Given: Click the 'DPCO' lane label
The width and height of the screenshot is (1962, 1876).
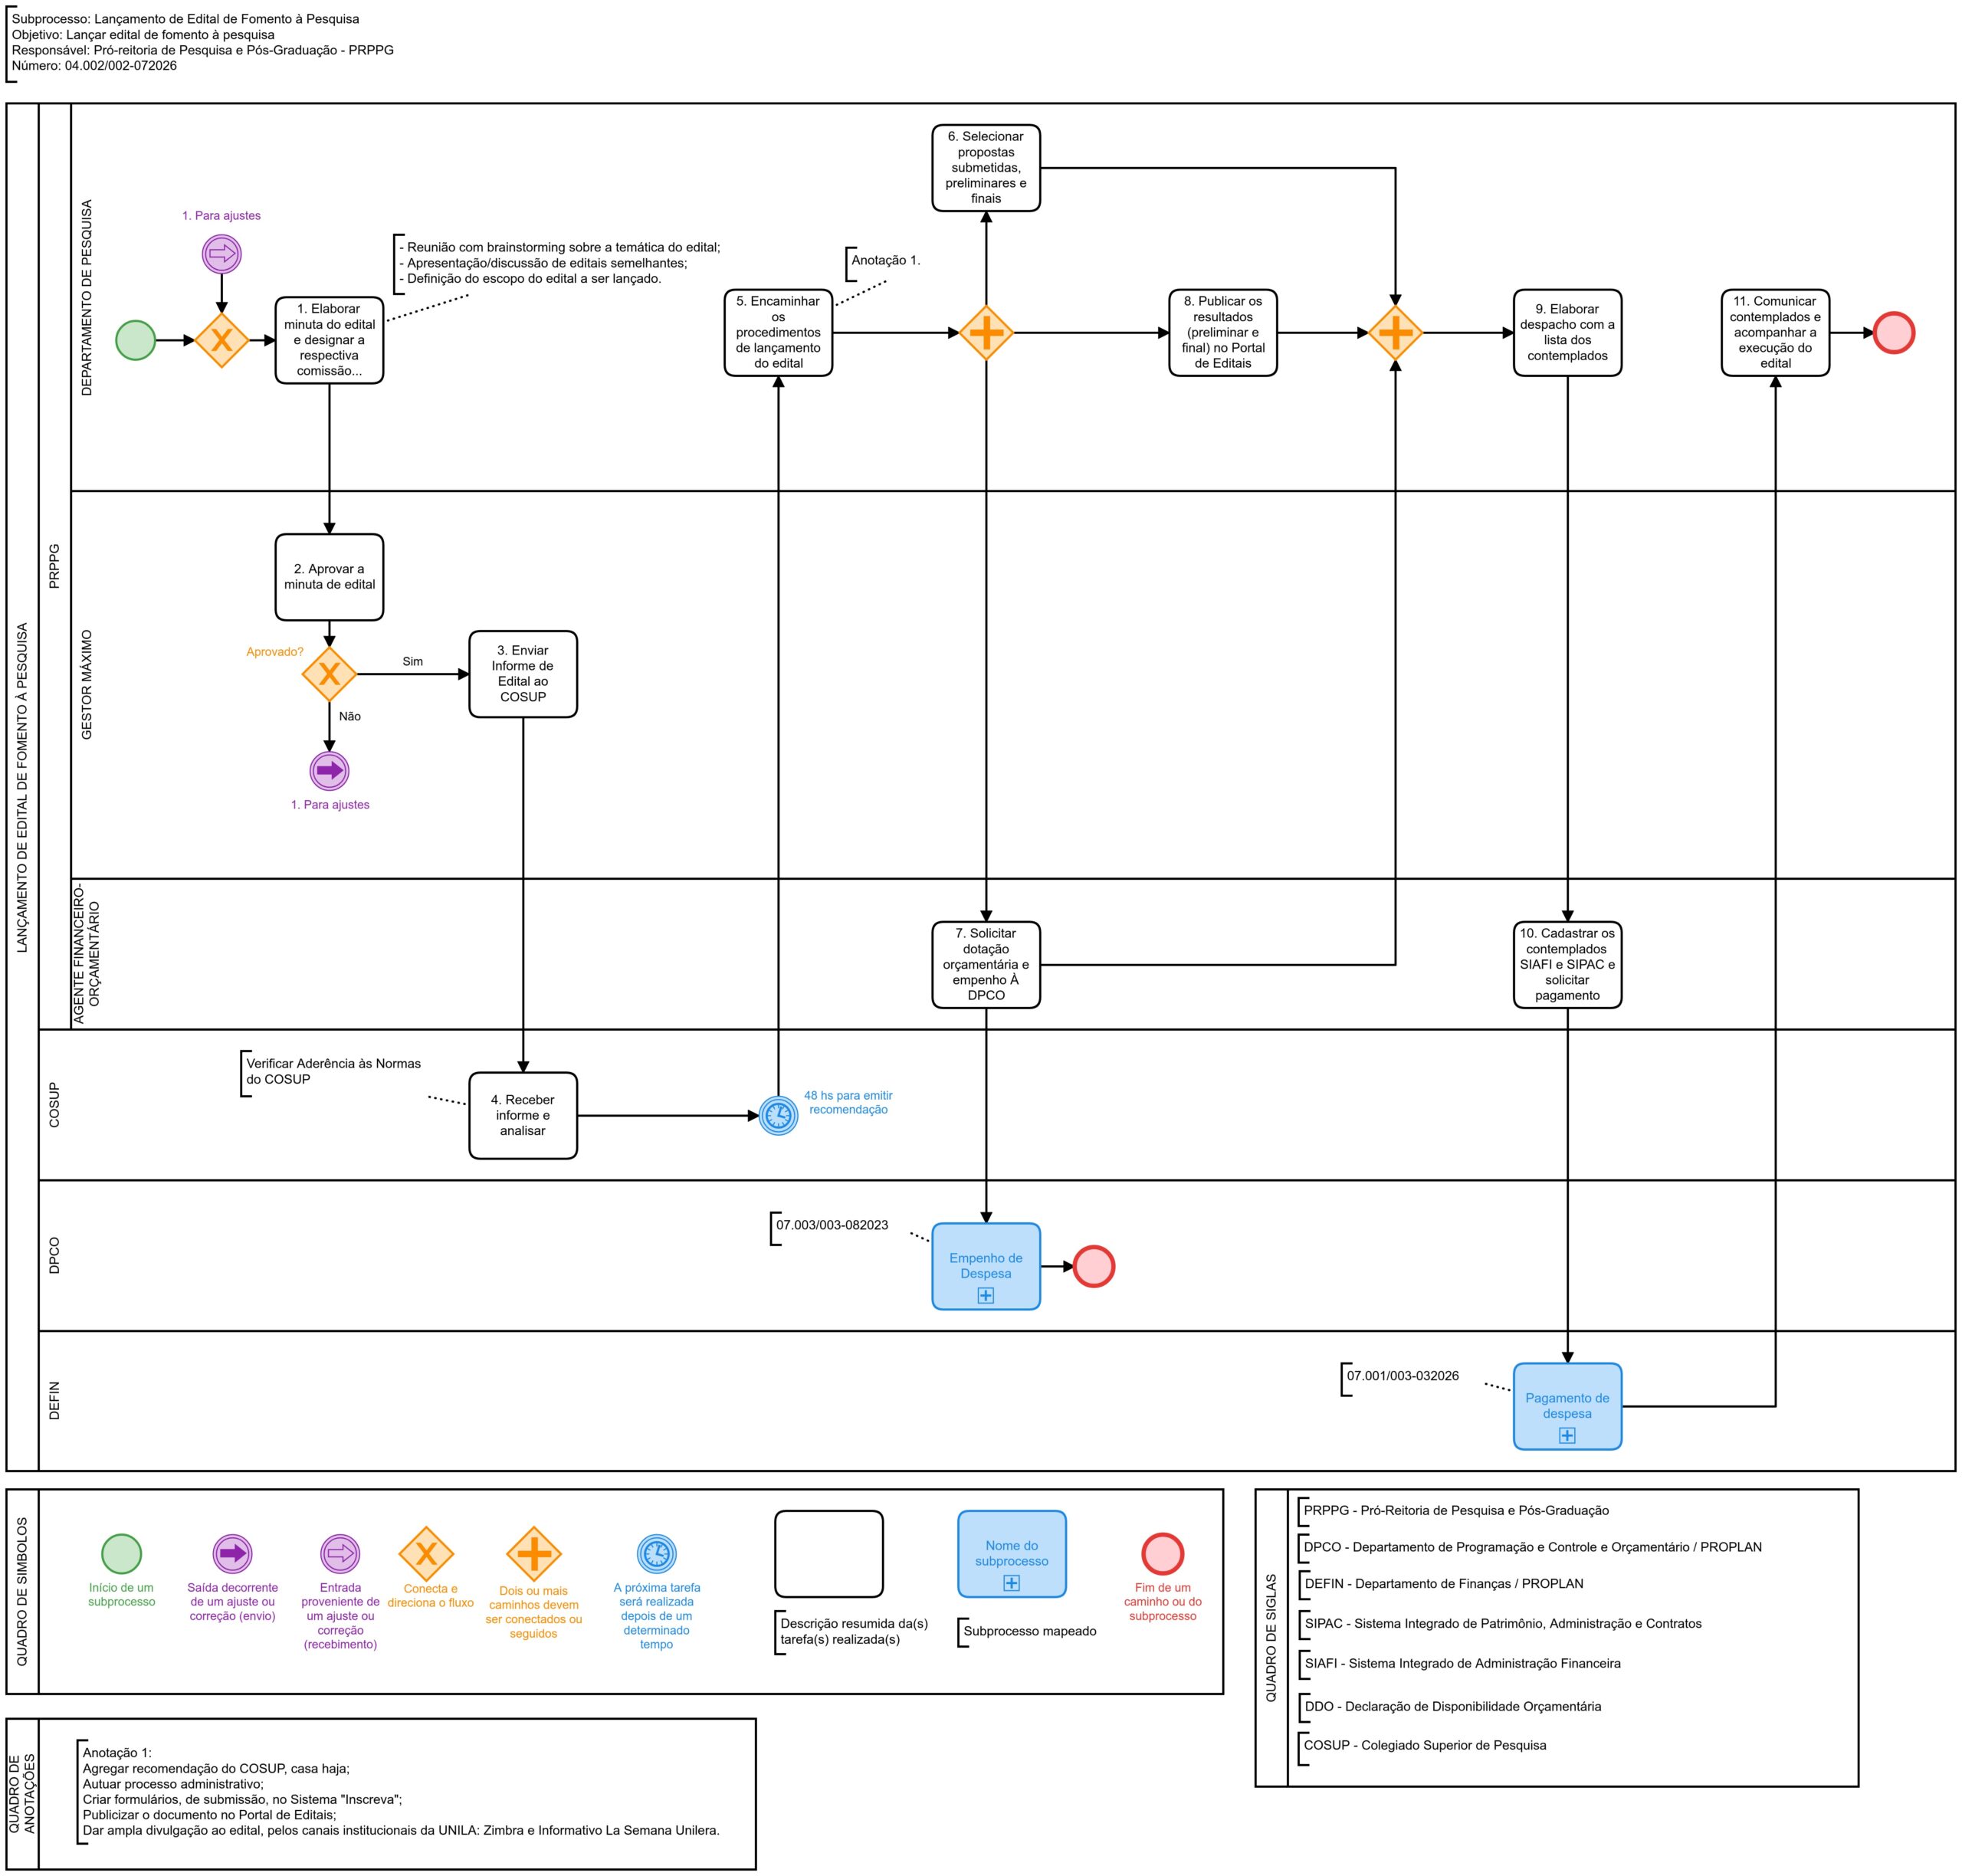Looking at the screenshot, I should (54, 1255).
